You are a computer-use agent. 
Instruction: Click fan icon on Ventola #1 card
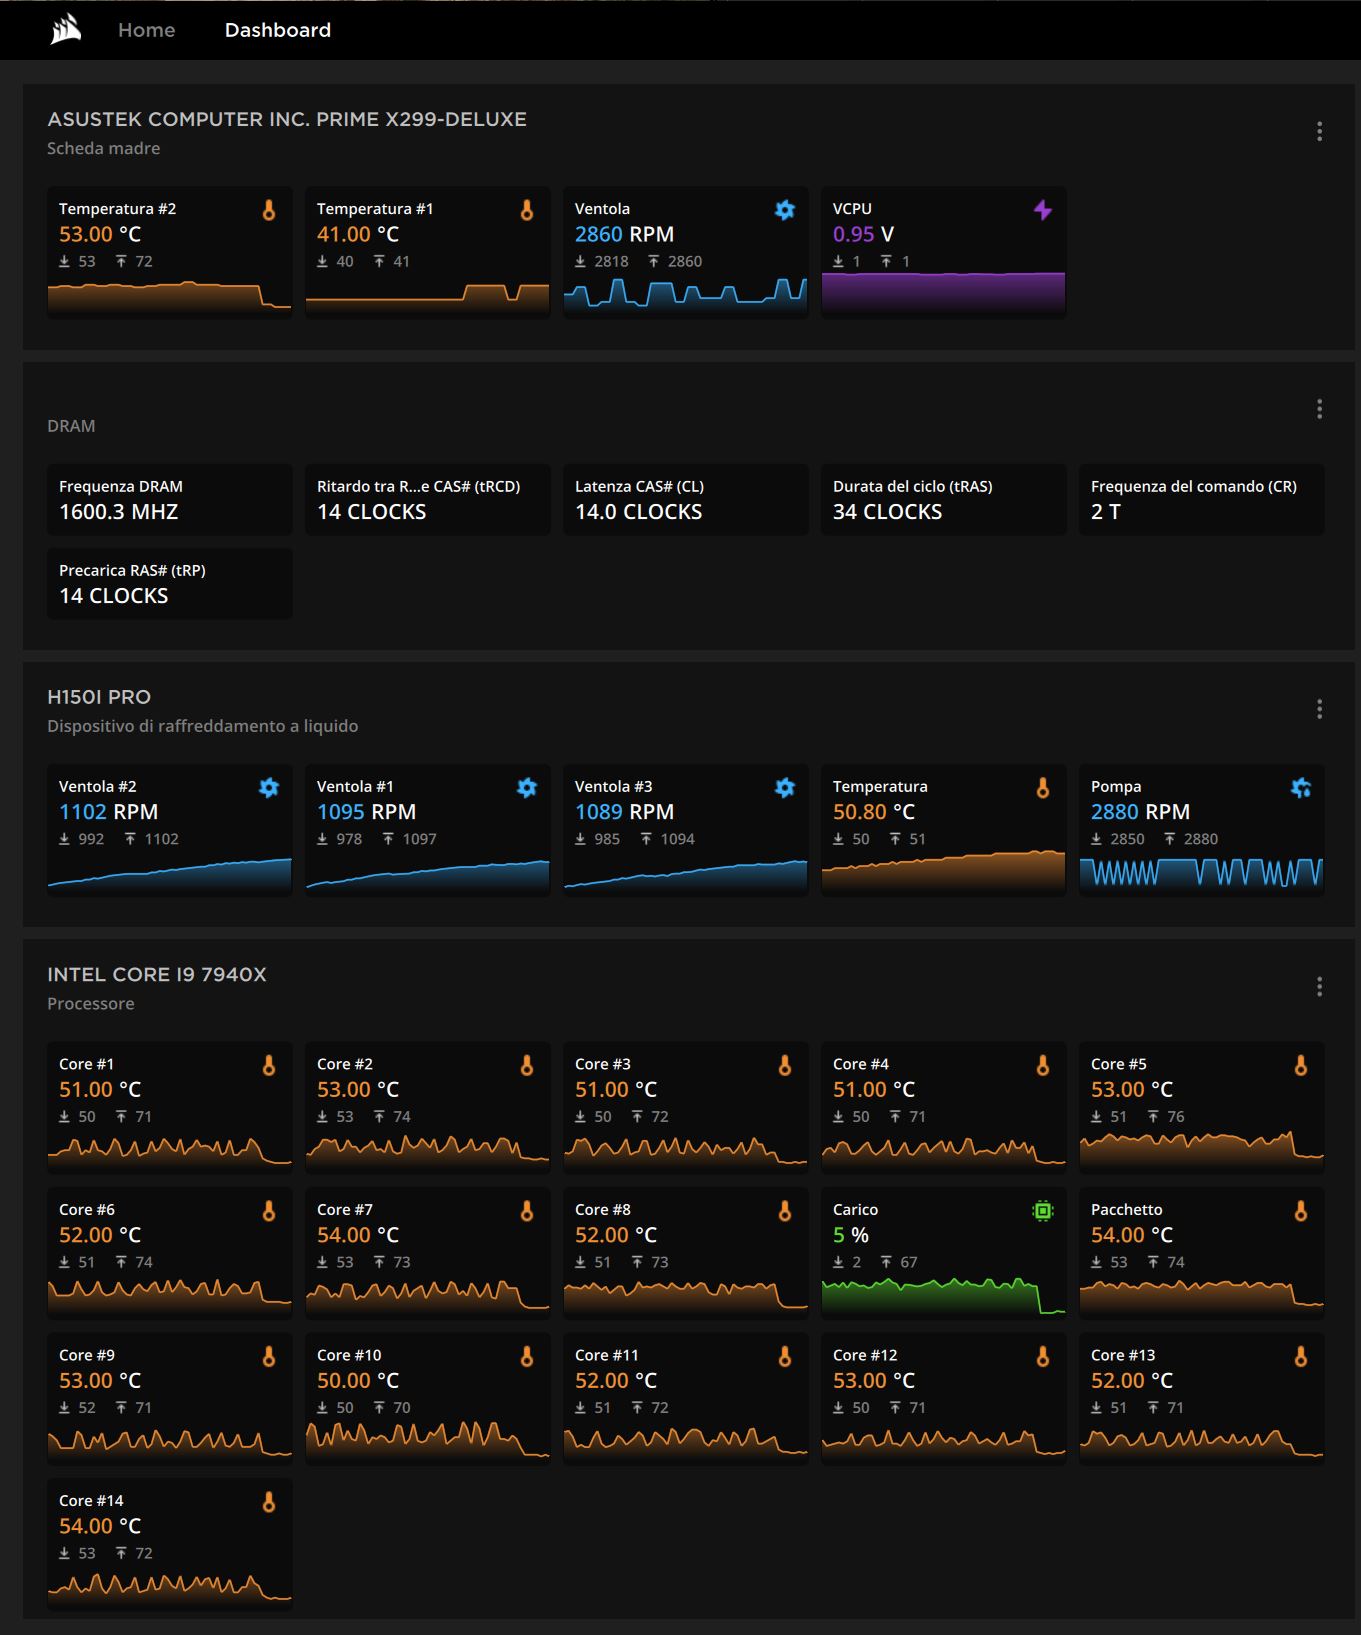point(526,788)
